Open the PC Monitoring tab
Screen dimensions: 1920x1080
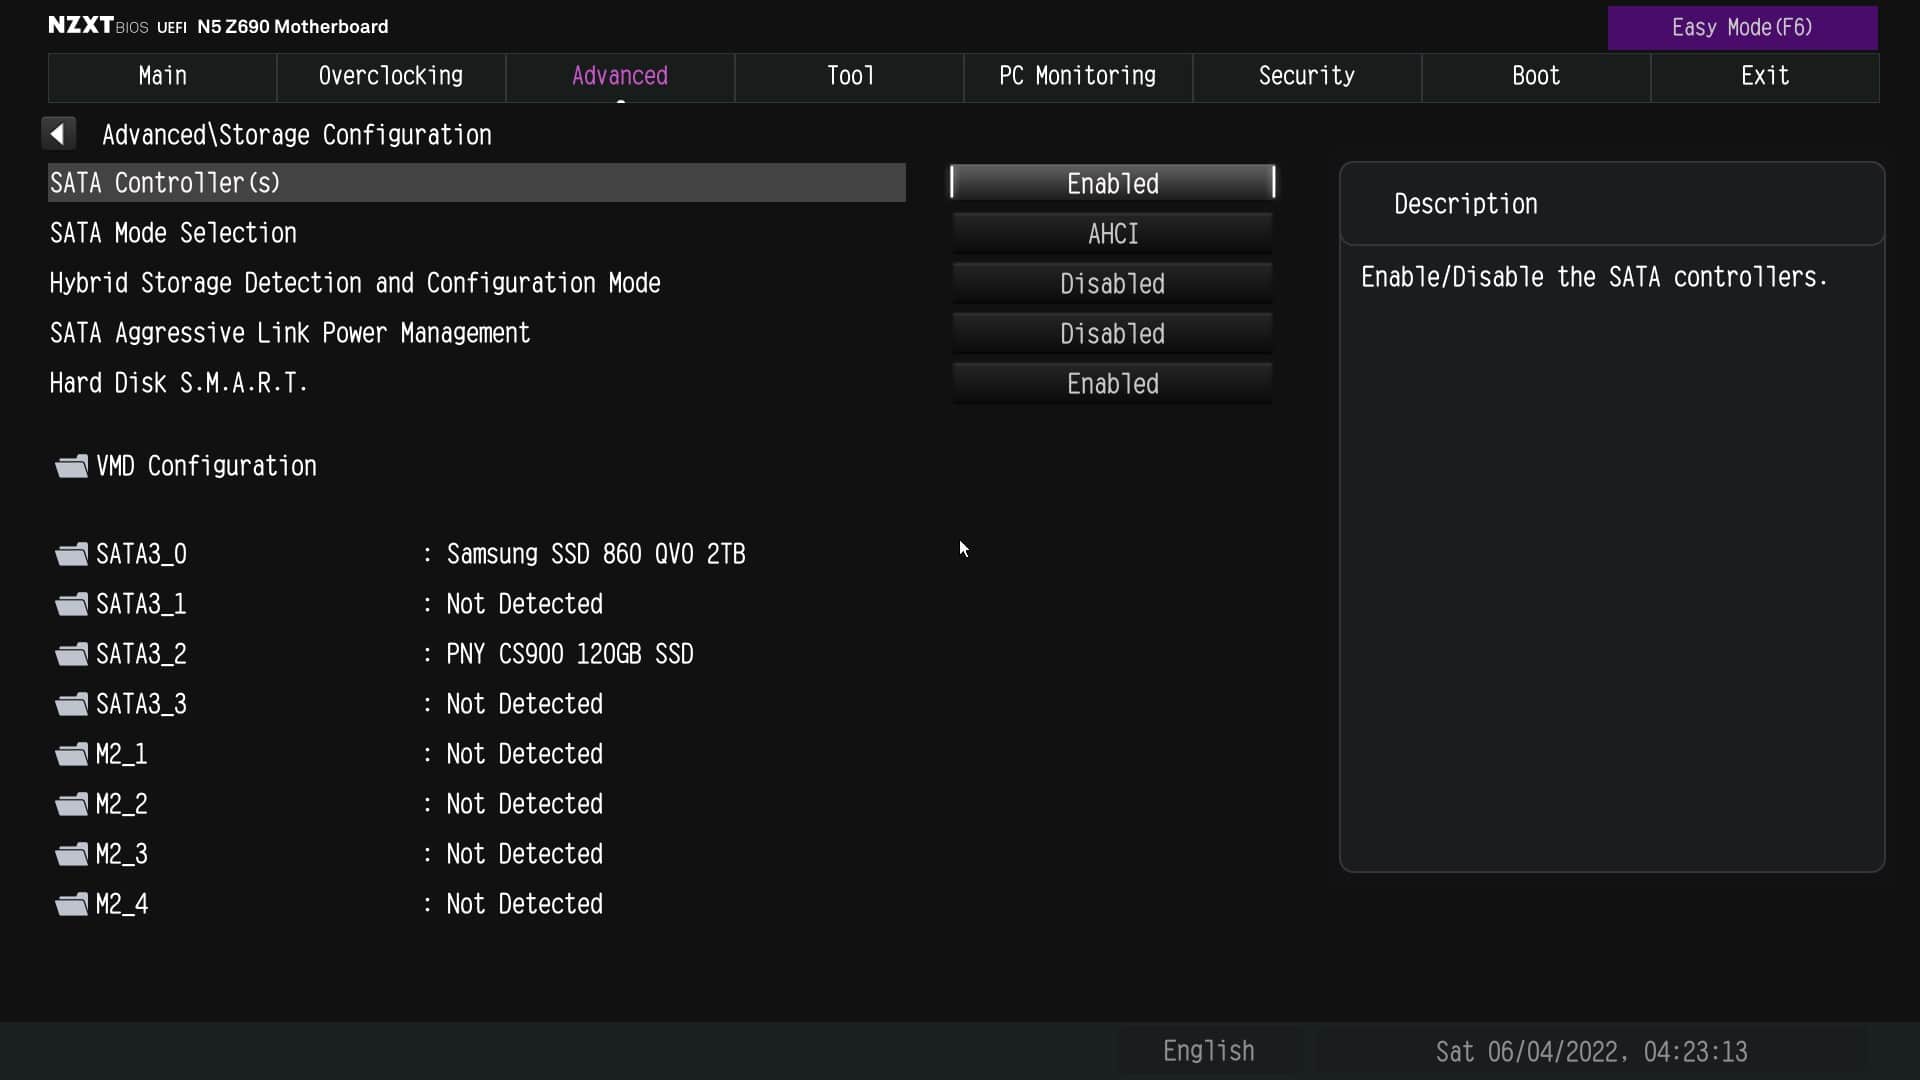point(1078,77)
